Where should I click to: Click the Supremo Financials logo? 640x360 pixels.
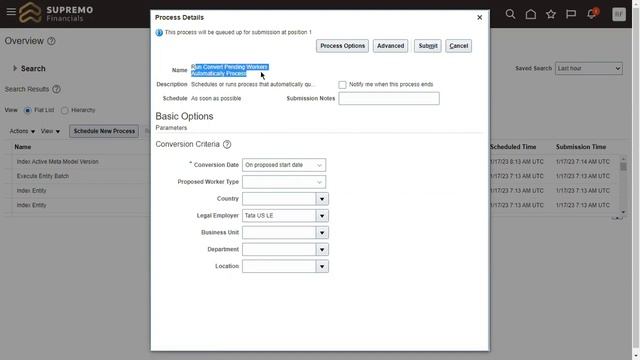[x=56, y=13]
